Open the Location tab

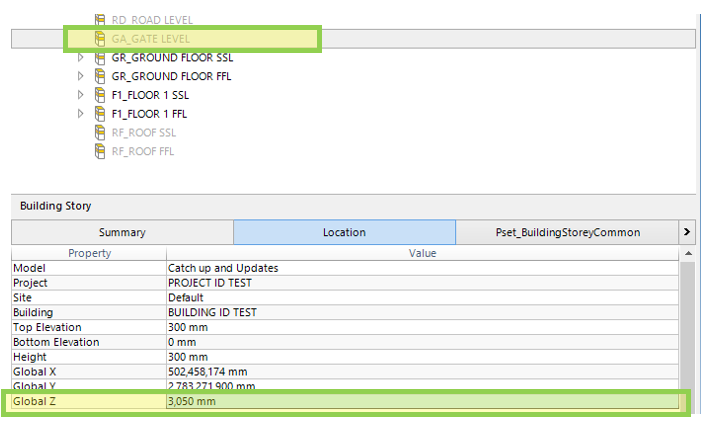click(344, 232)
